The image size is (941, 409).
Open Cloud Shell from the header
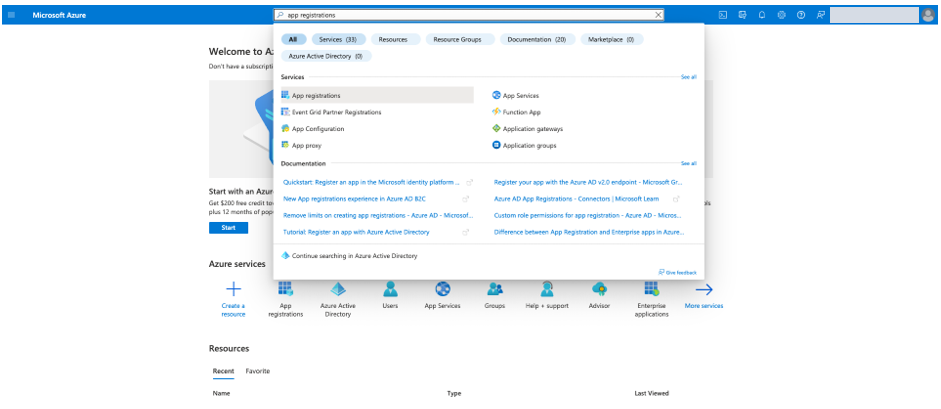coord(723,15)
